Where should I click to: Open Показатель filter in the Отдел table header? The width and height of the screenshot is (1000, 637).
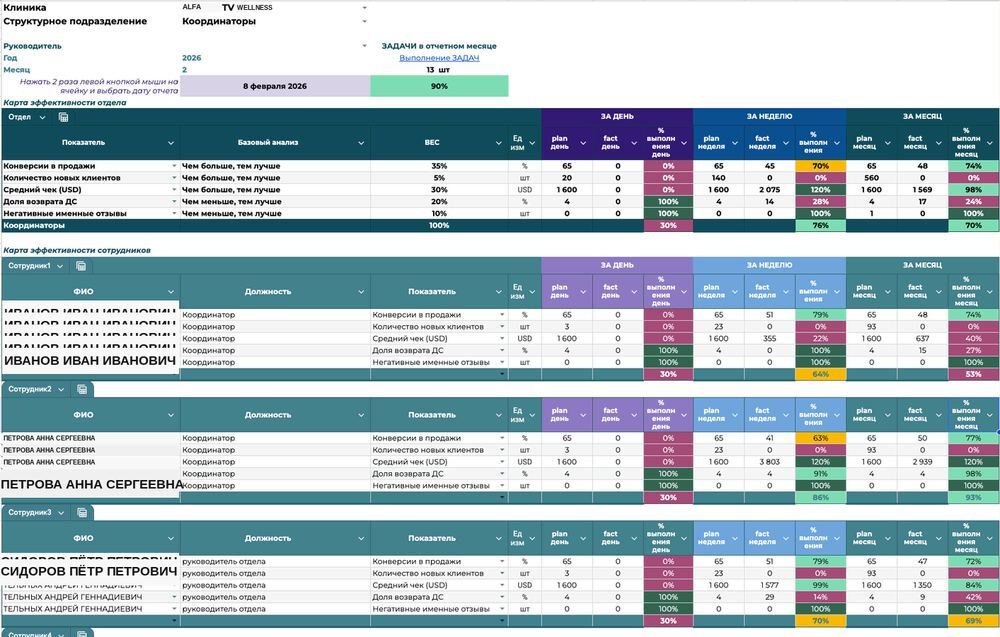point(171,143)
